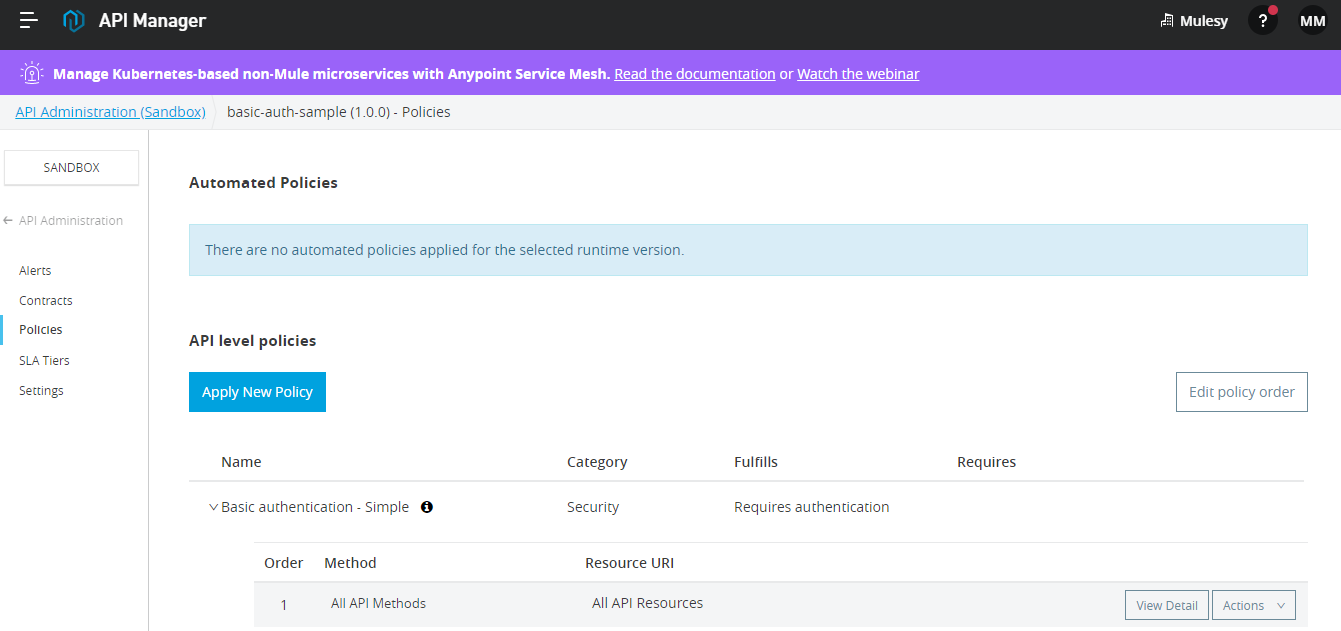Viewport: 1341px width, 631px height.
Task: Click the Requires column header
Action: [x=986, y=462]
